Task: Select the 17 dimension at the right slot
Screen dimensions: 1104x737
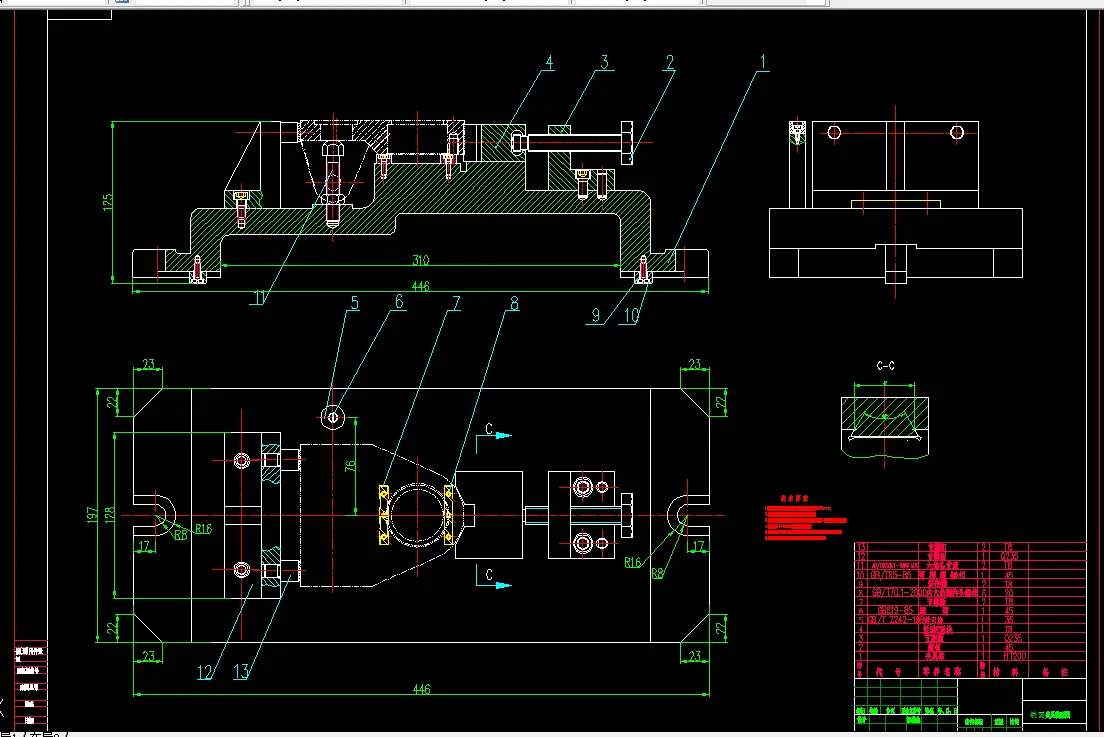Action: 698,546
